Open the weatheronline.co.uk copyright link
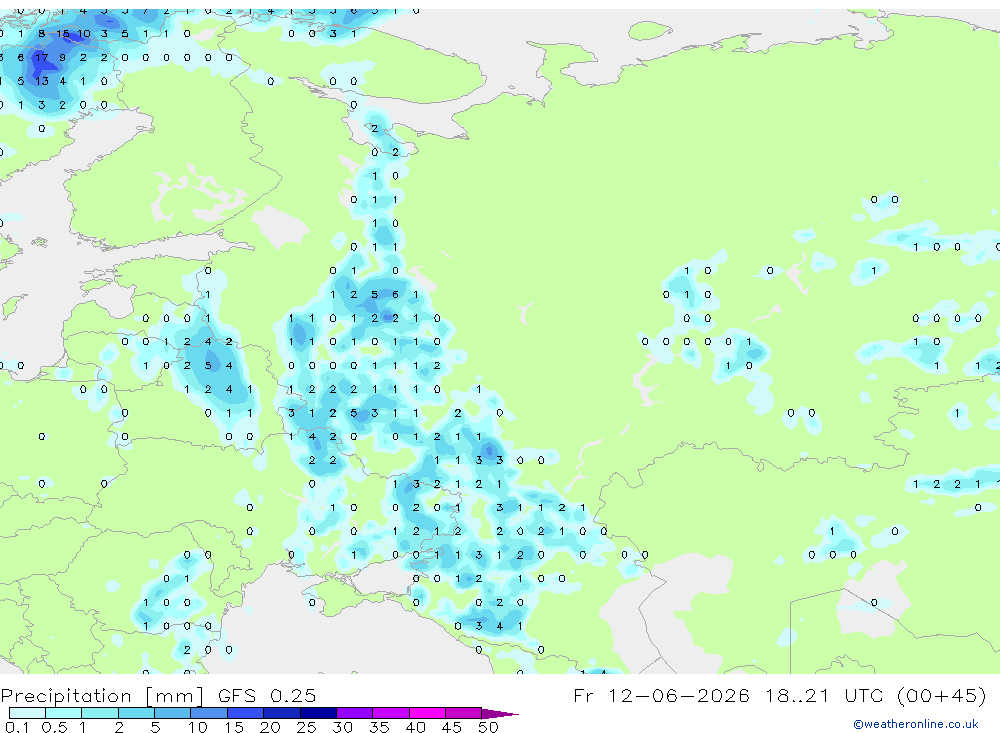This screenshot has height=733, width=1000. click(916, 724)
